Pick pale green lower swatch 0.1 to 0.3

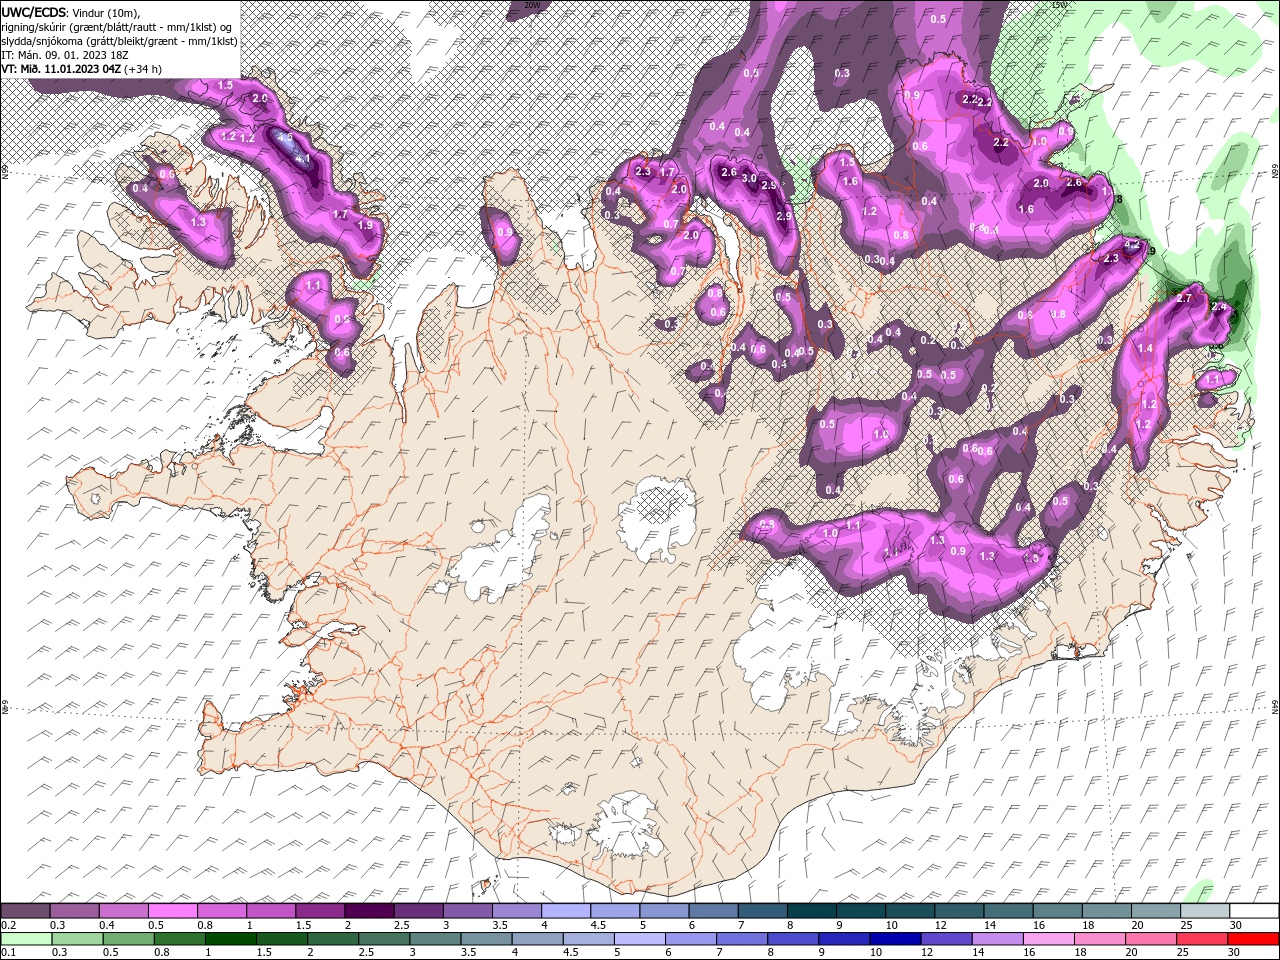tap(26, 939)
